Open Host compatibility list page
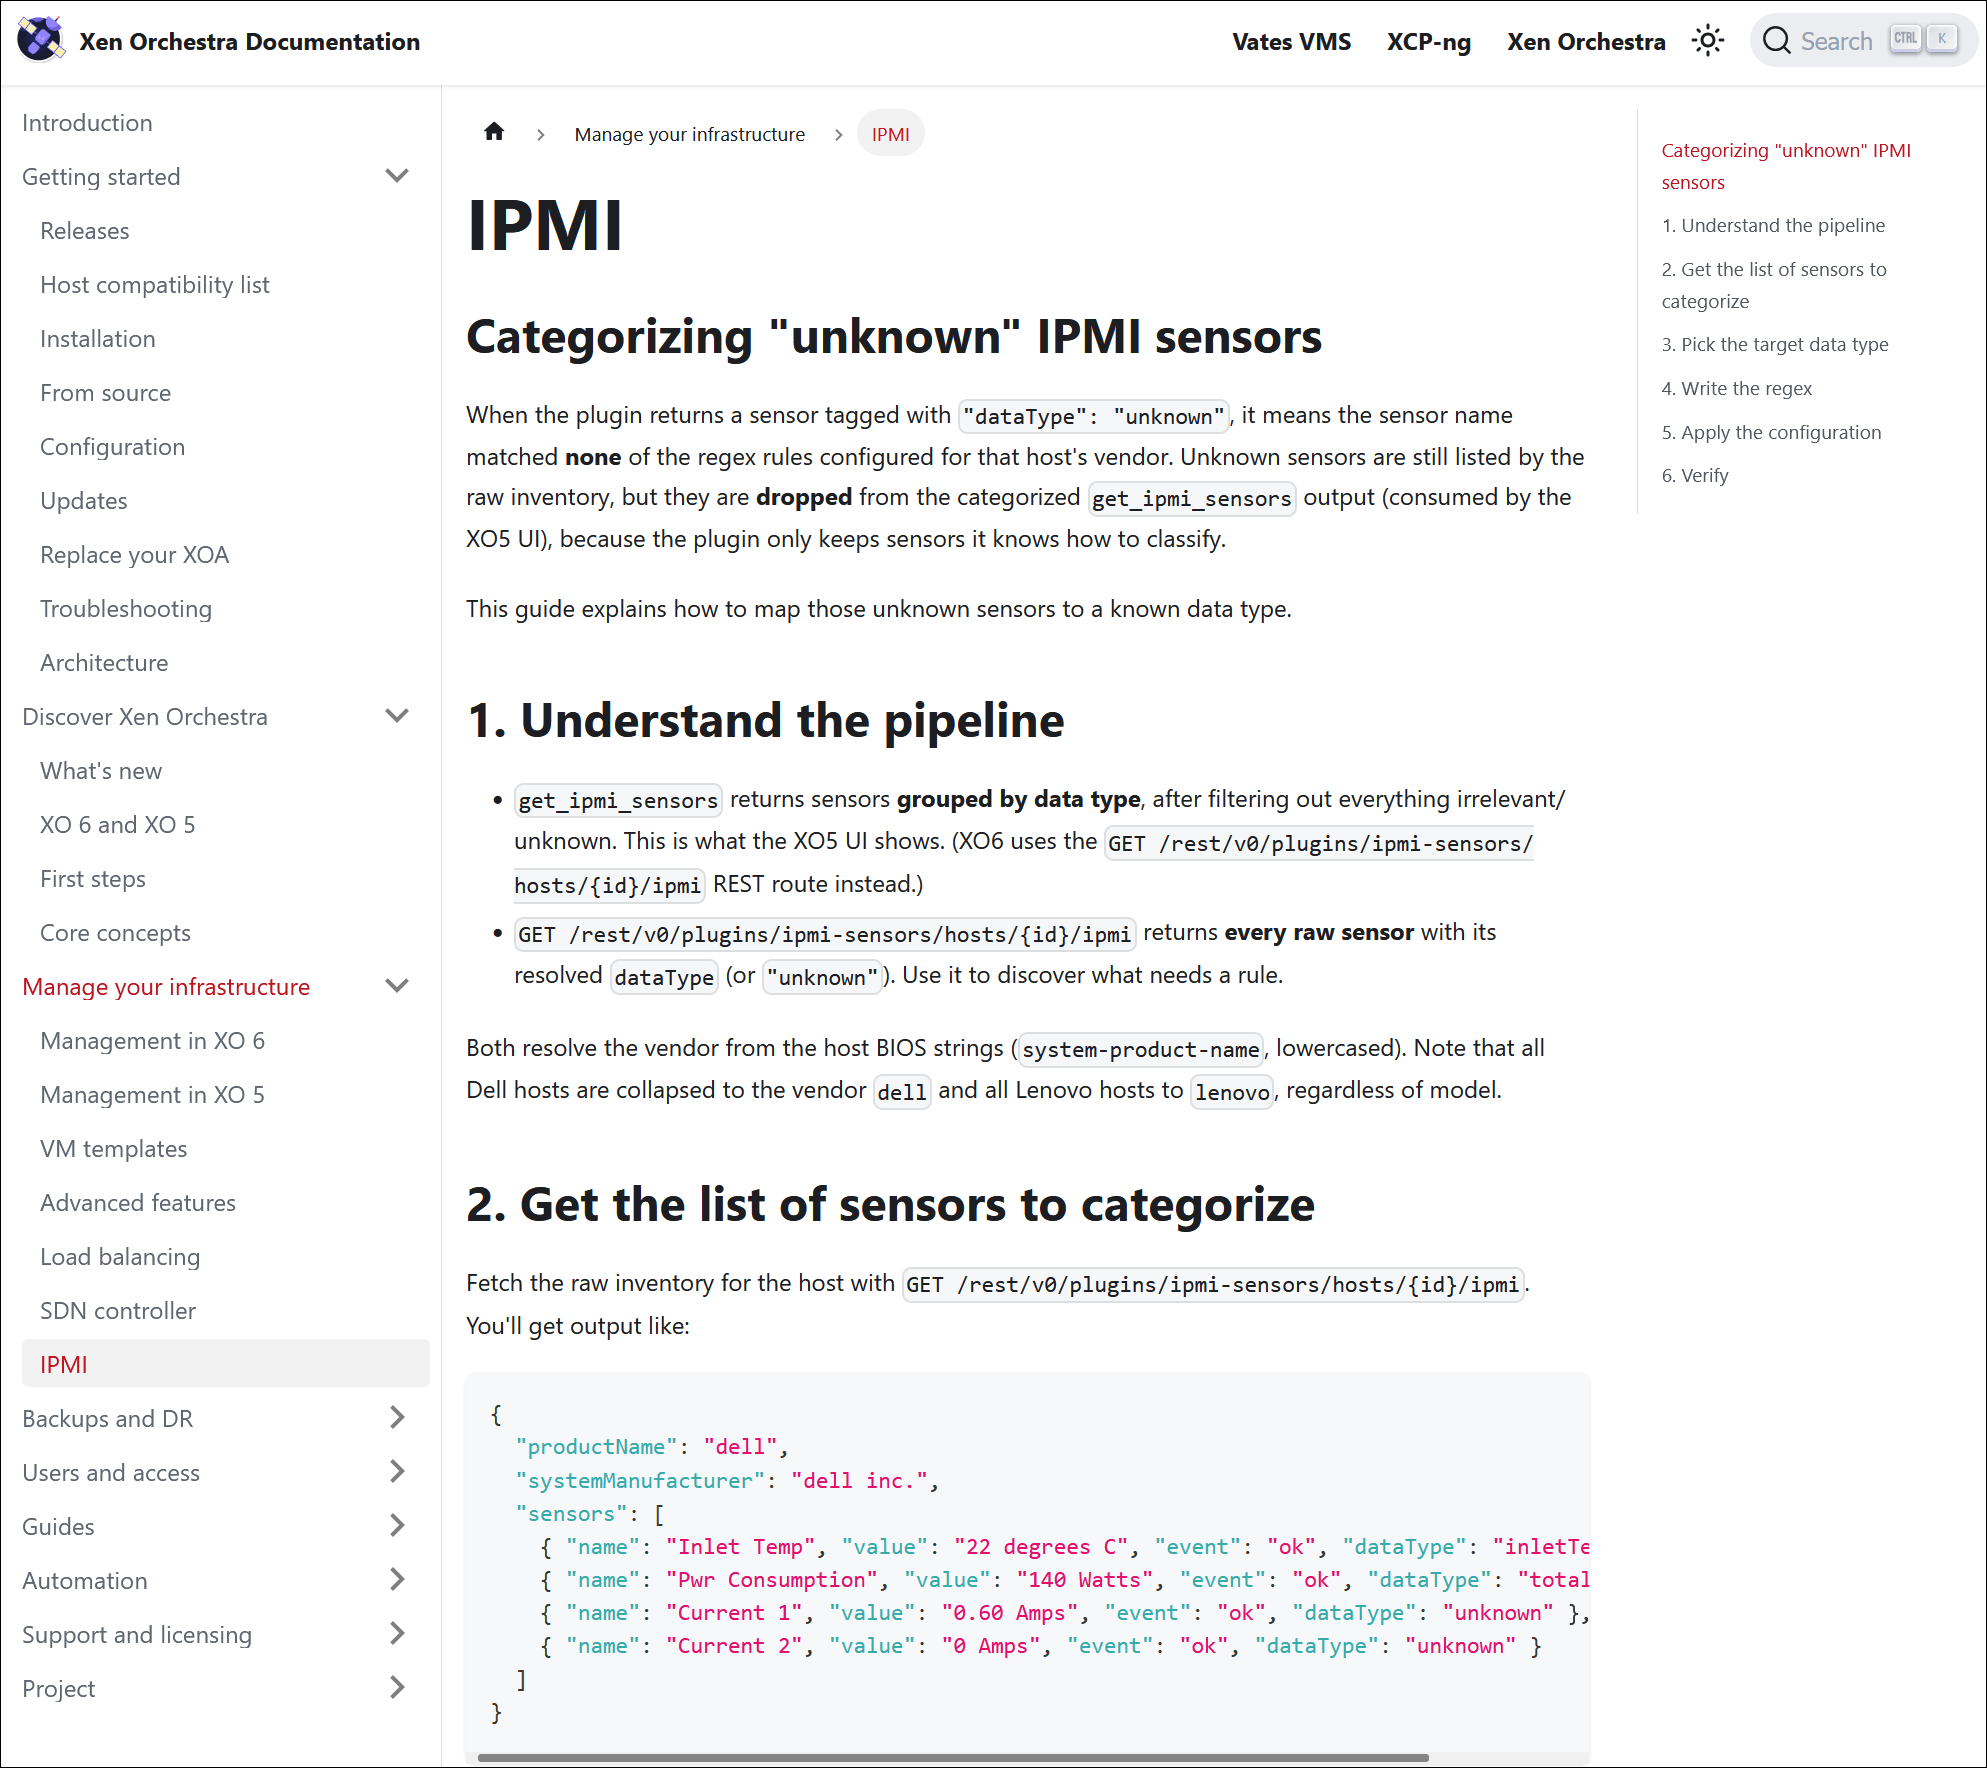This screenshot has height=1768, width=1987. pyautogui.click(x=155, y=285)
